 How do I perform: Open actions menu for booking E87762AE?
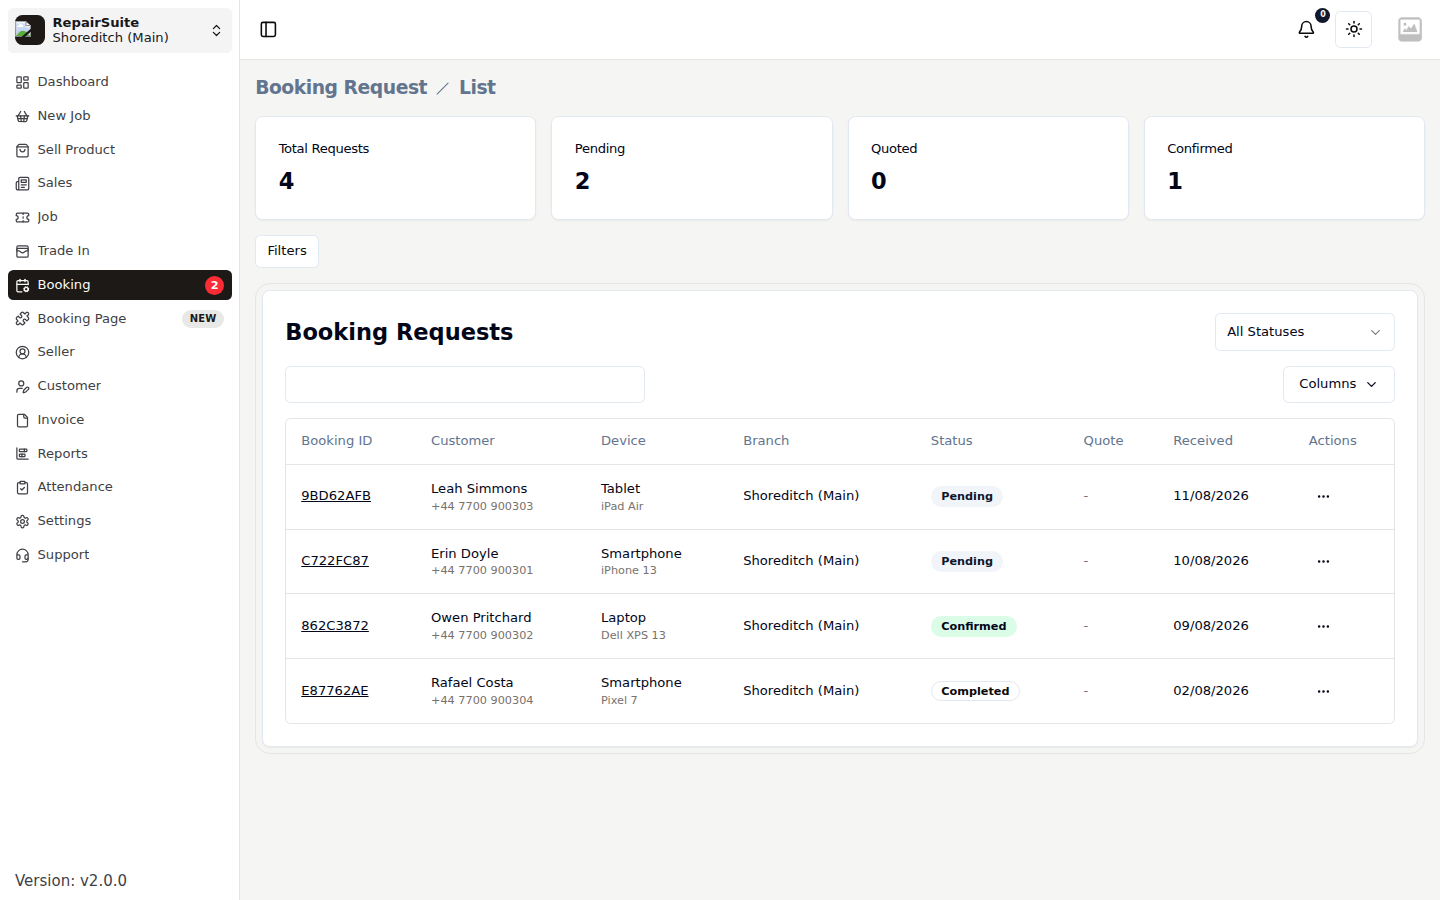pos(1323,692)
